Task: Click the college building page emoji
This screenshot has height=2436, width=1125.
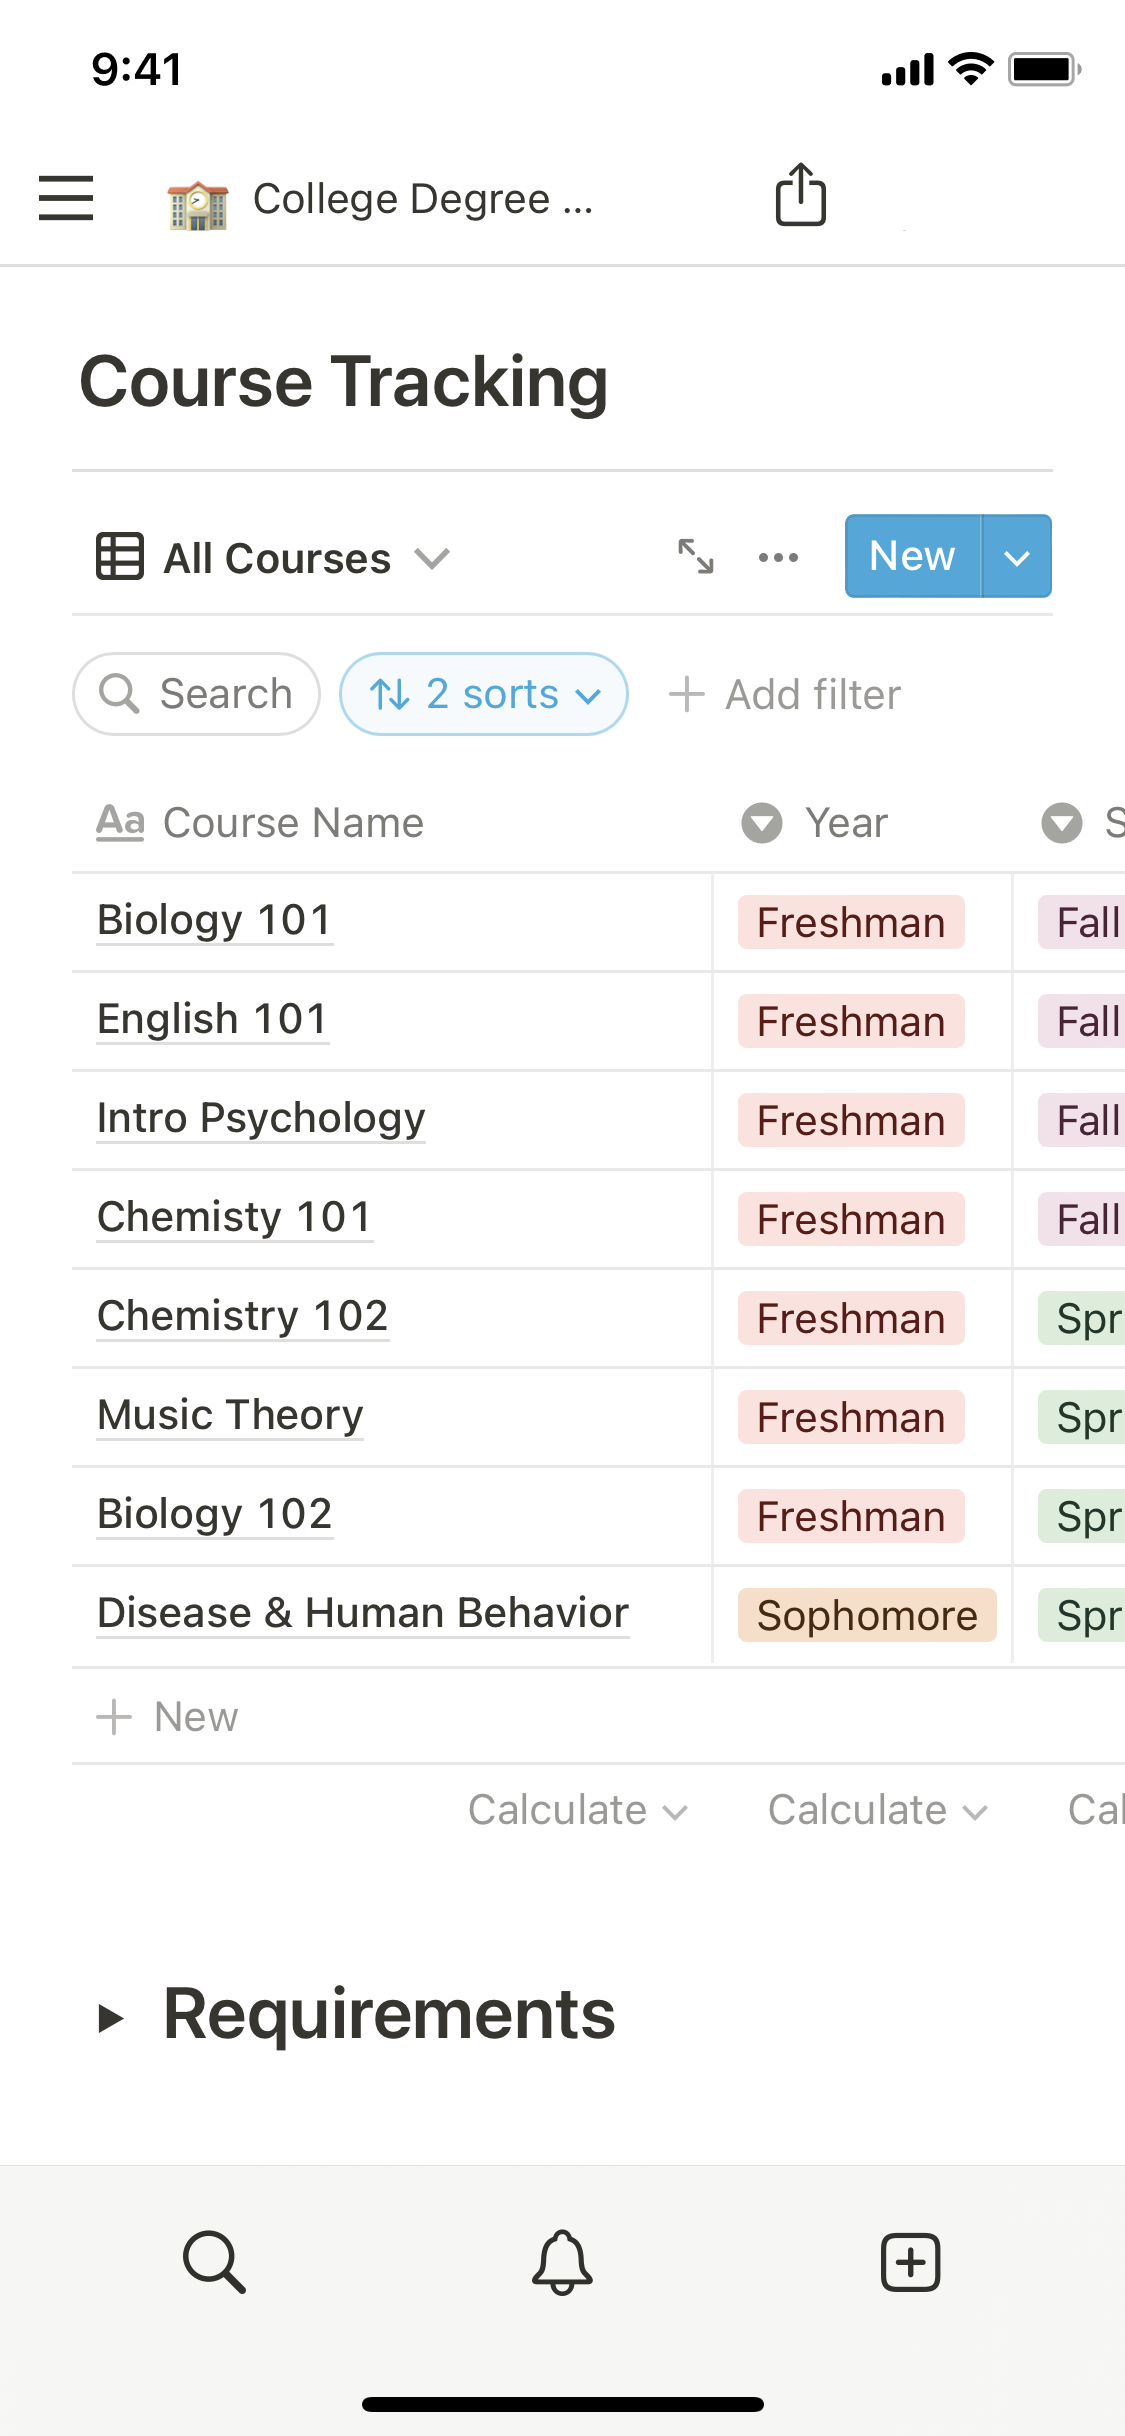Action: (198, 203)
